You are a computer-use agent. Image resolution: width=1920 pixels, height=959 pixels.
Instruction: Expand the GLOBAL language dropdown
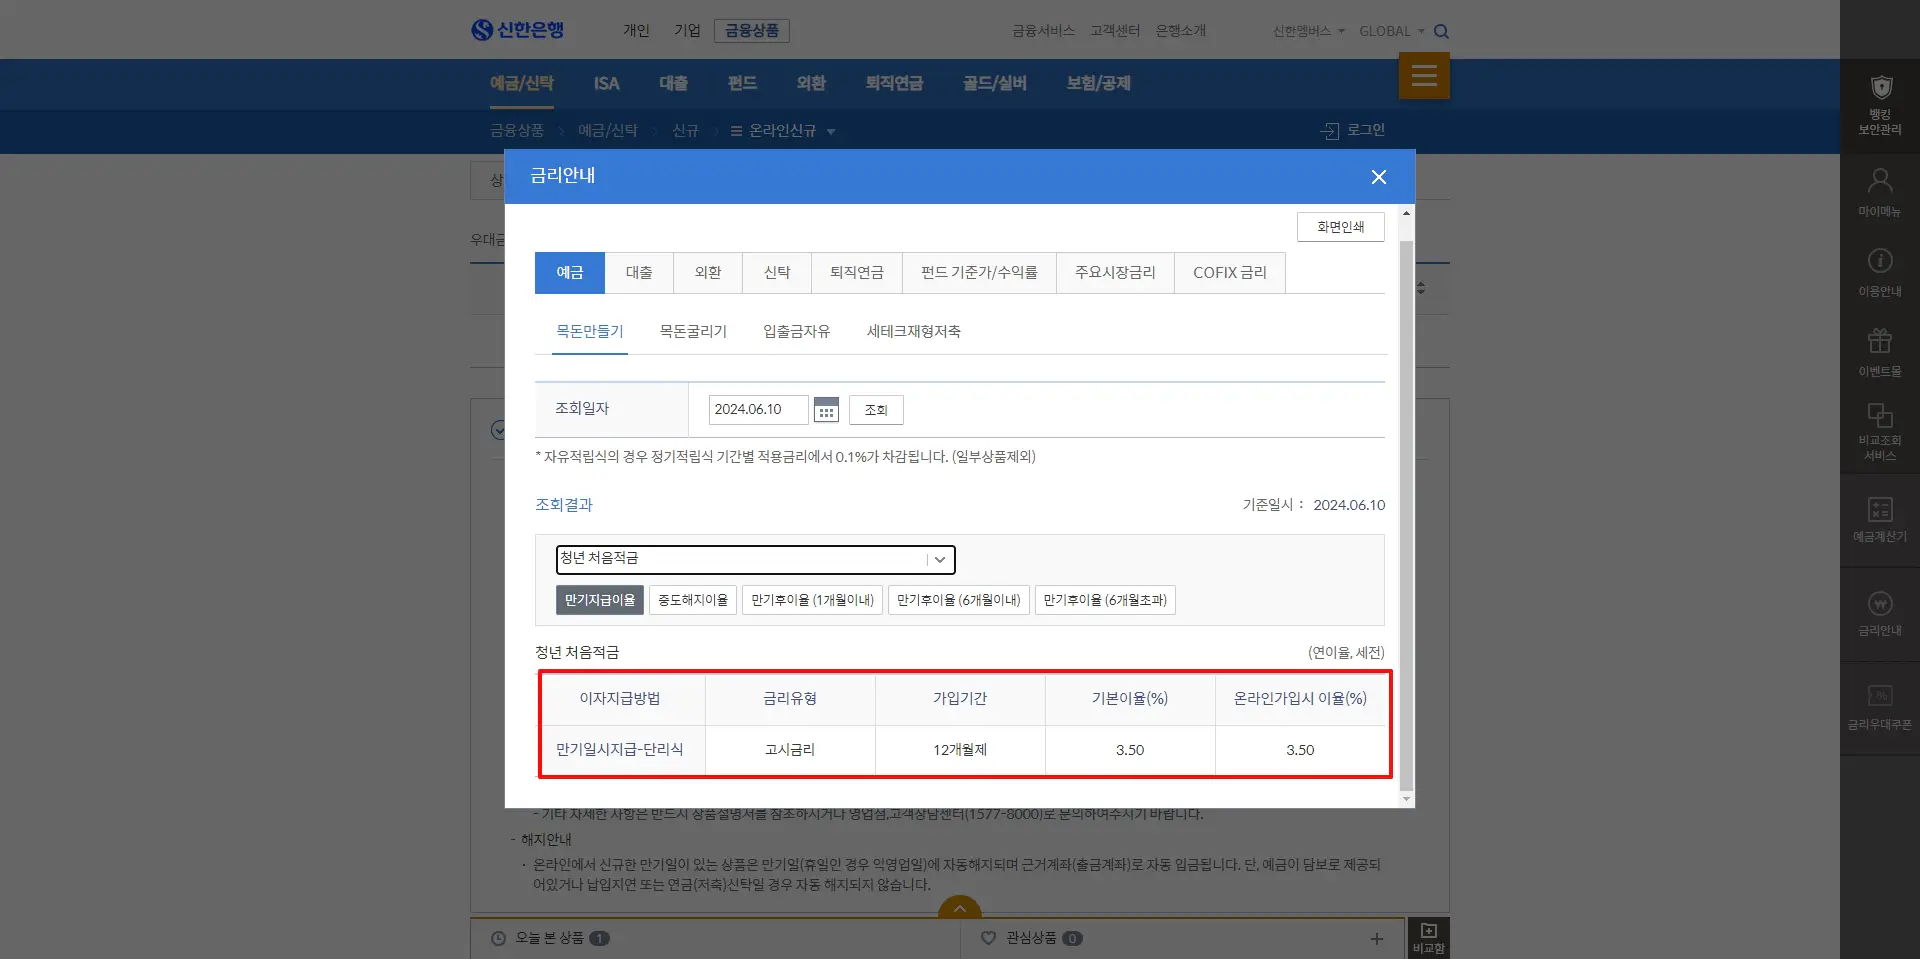click(x=1391, y=31)
